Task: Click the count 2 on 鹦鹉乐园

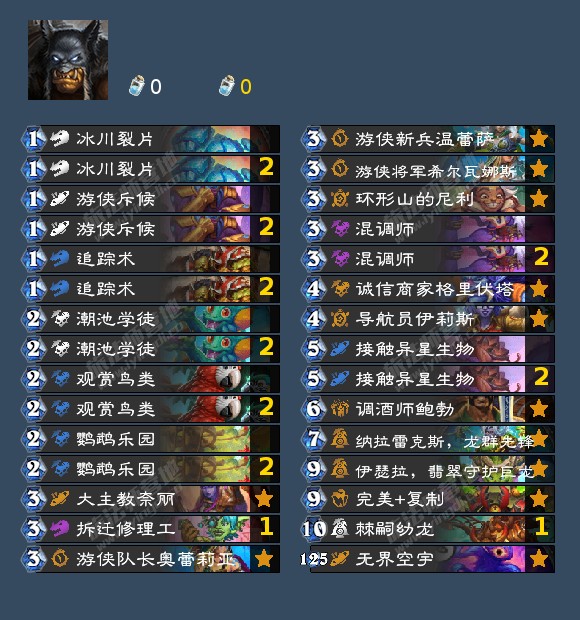Action: [266, 467]
